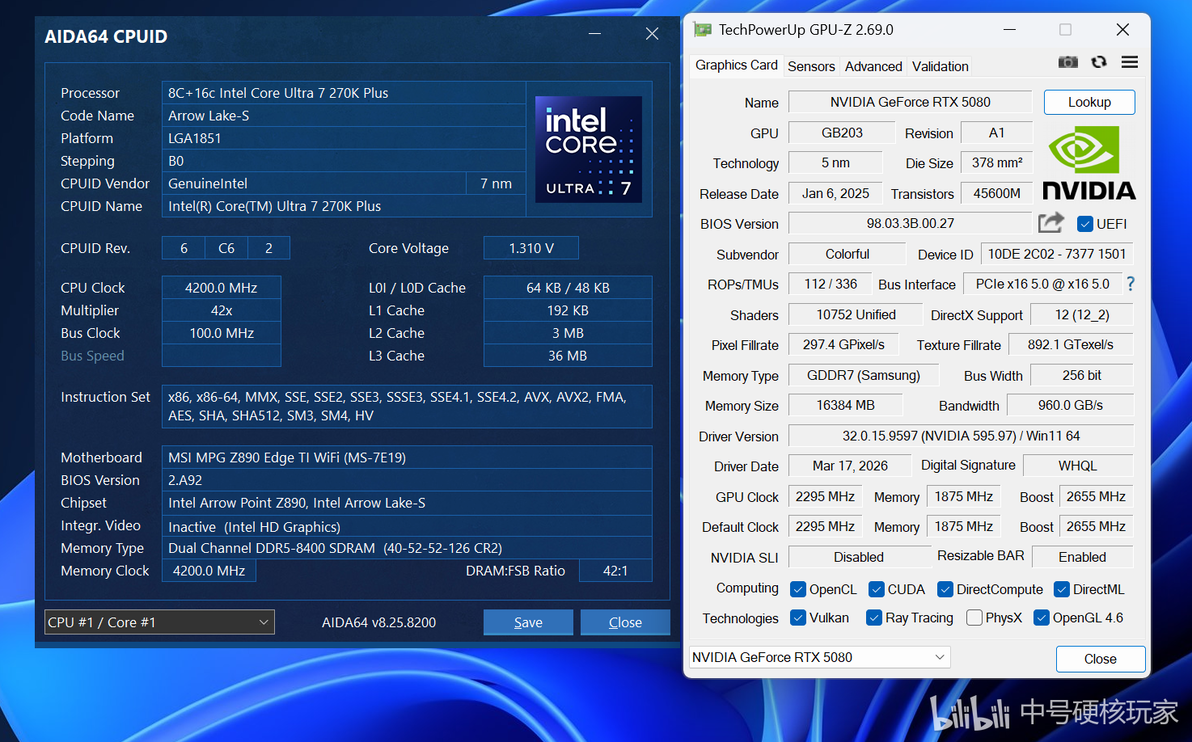Switch to the Validation tab
Screen dimensions: 1192x742
coord(940,66)
